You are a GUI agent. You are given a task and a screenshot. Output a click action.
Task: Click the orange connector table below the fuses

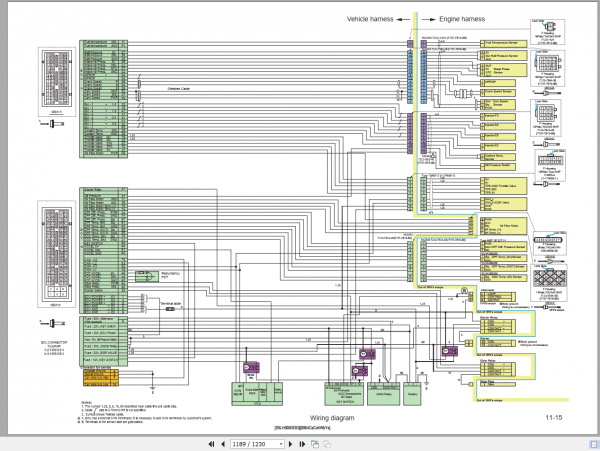click(101, 378)
